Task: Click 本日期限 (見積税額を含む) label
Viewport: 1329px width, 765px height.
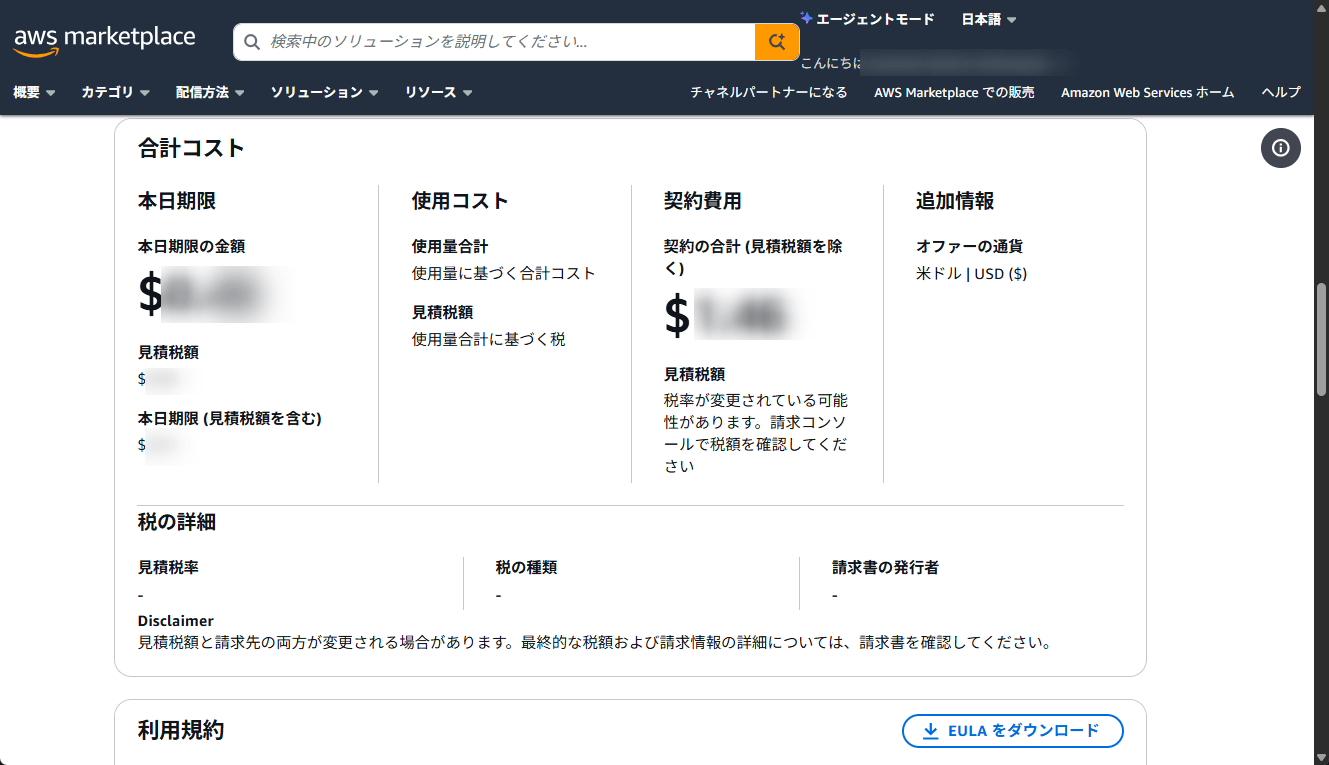Action: 230,419
